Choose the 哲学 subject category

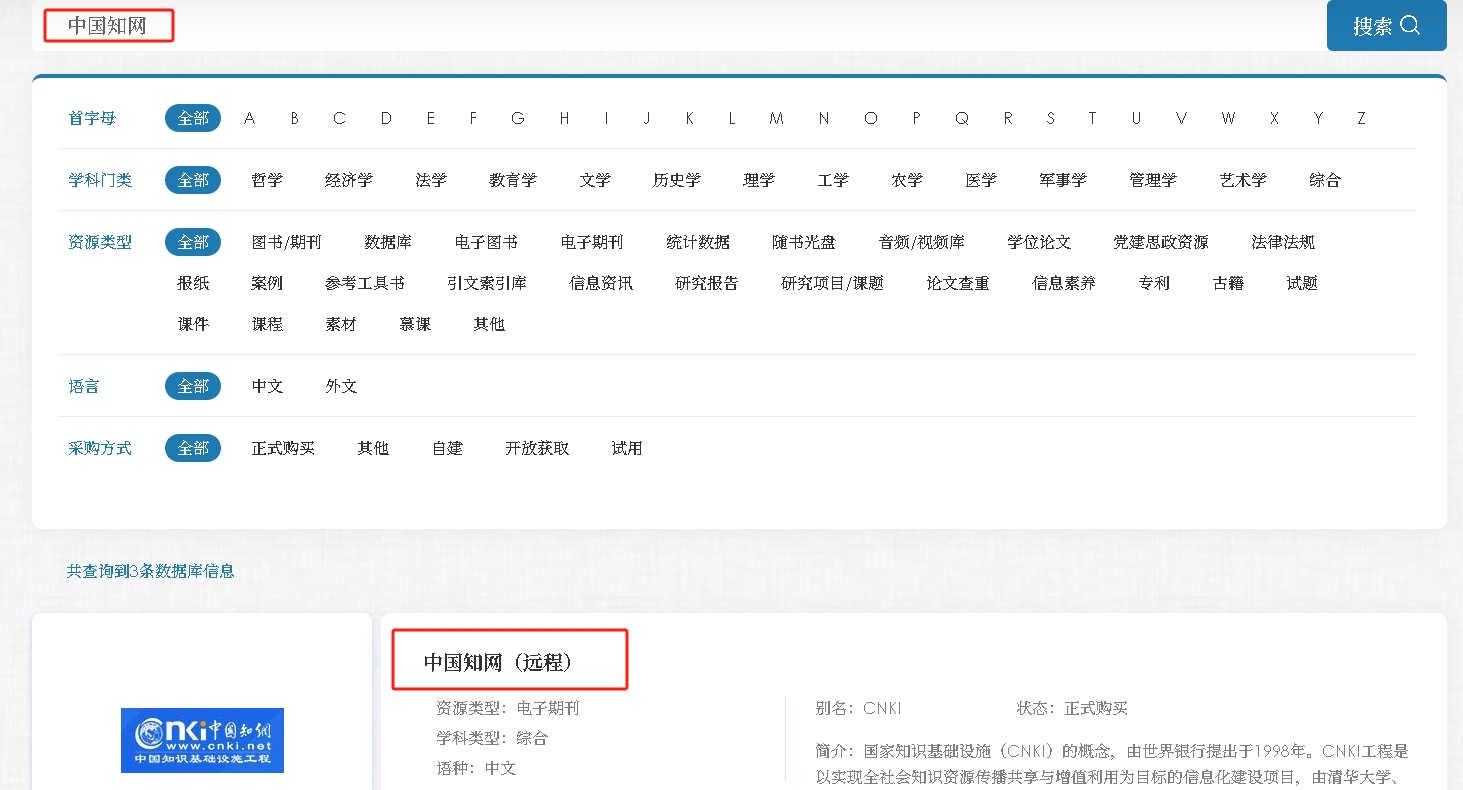tap(267, 180)
